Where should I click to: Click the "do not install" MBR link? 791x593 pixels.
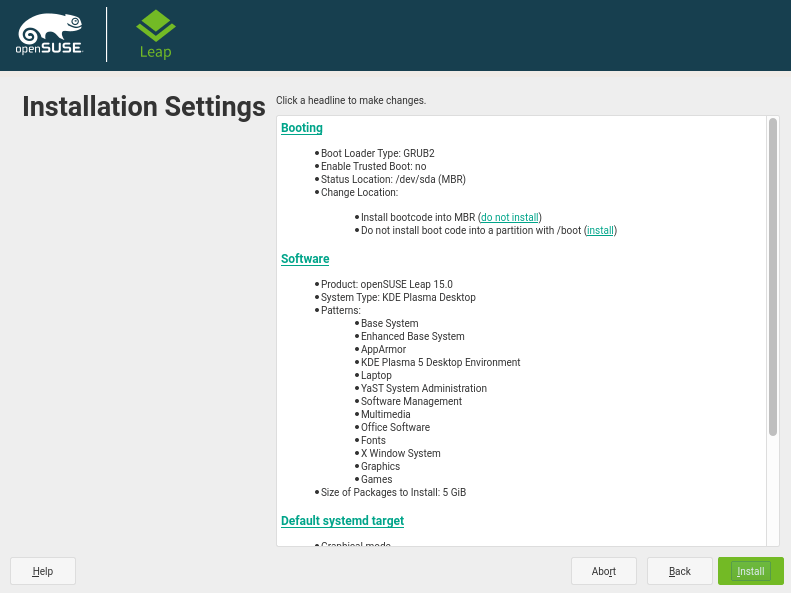pos(510,217)
